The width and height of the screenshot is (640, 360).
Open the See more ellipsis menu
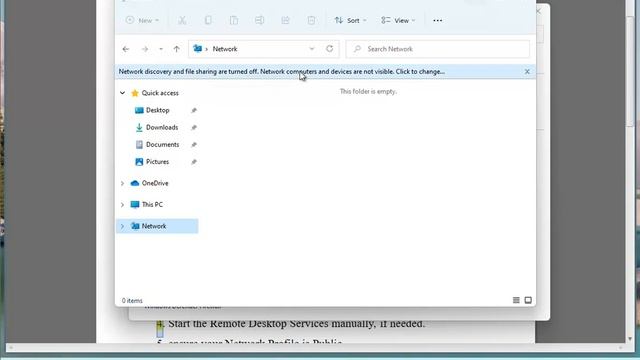coord(438,20)
